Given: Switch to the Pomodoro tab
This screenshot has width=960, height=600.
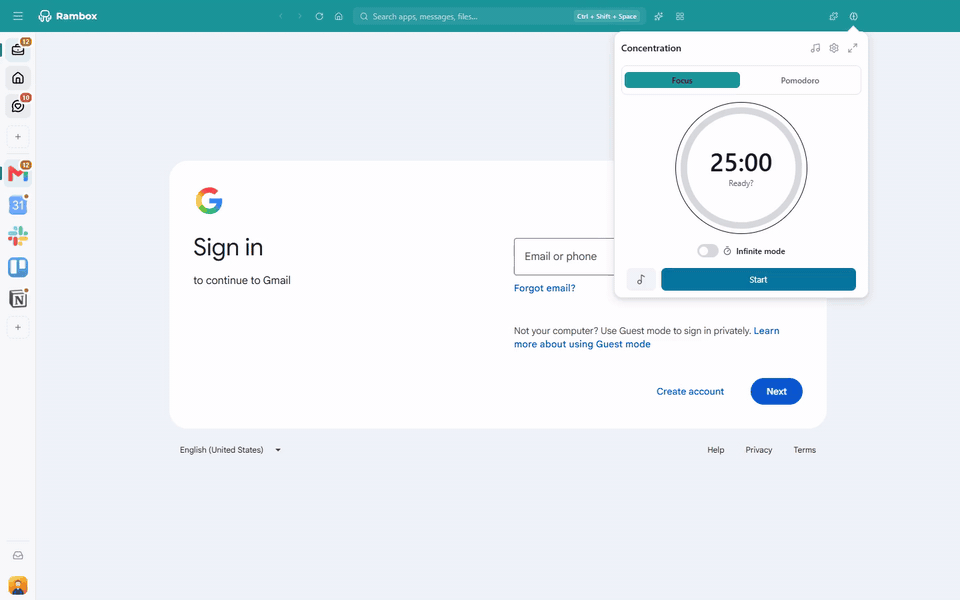Looking at the screenshot, I should click(800, 80).
